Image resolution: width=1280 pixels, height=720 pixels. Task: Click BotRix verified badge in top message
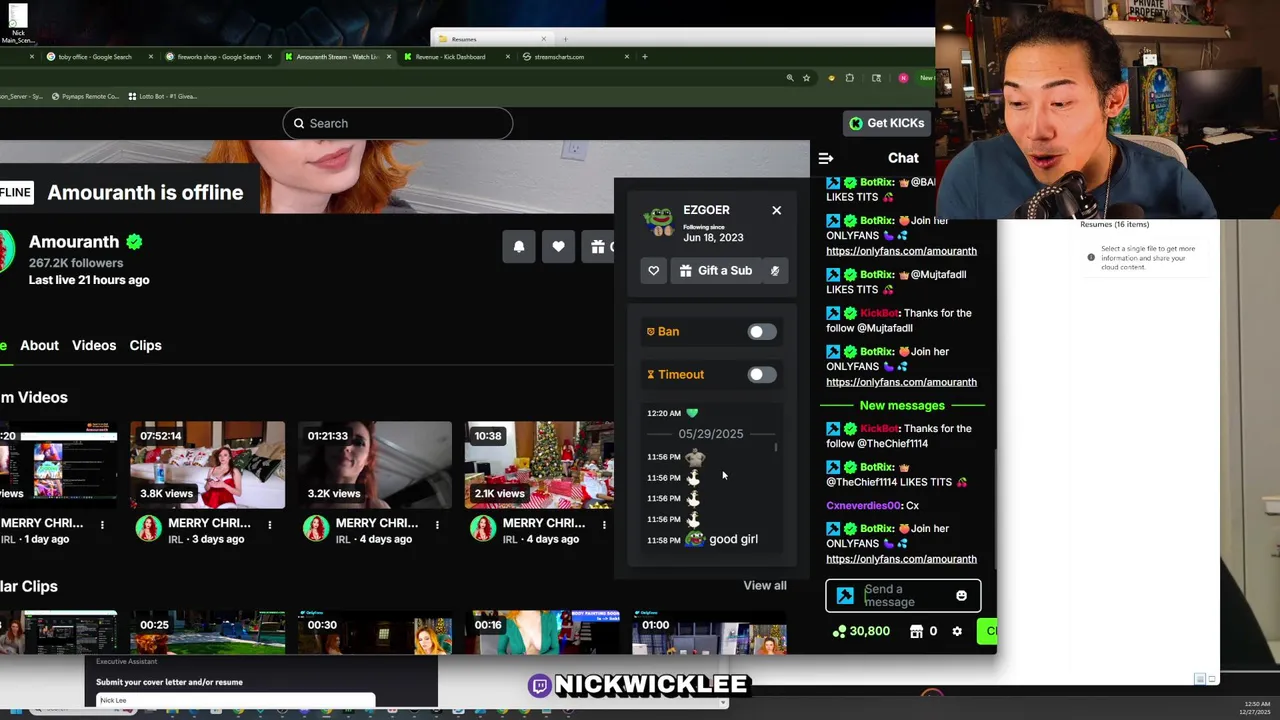tap(850, 183)
